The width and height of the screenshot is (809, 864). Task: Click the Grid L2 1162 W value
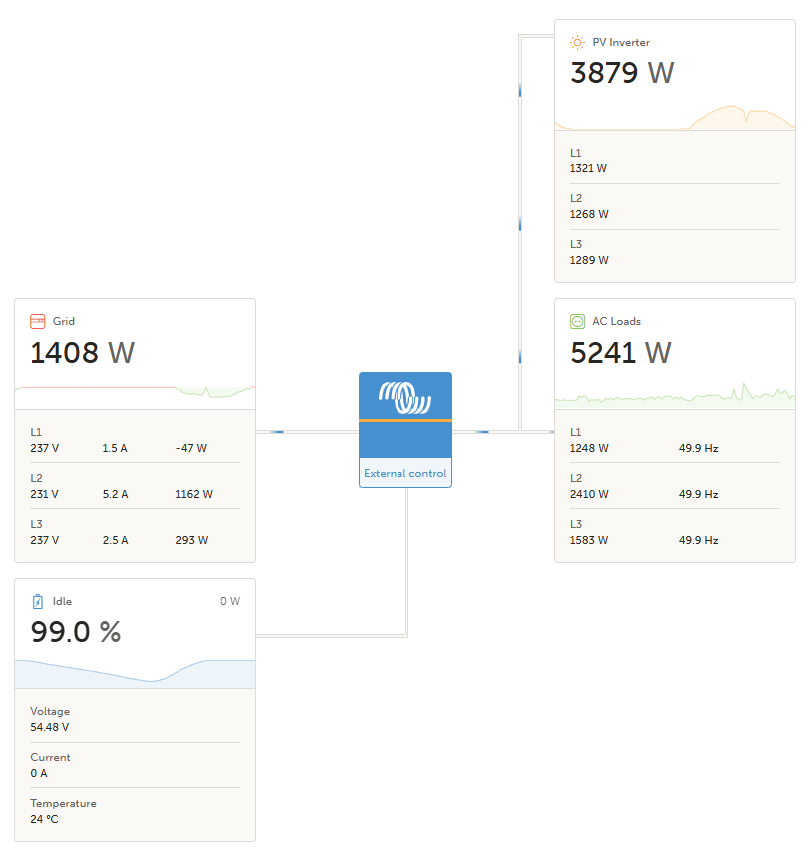(194, 494)
